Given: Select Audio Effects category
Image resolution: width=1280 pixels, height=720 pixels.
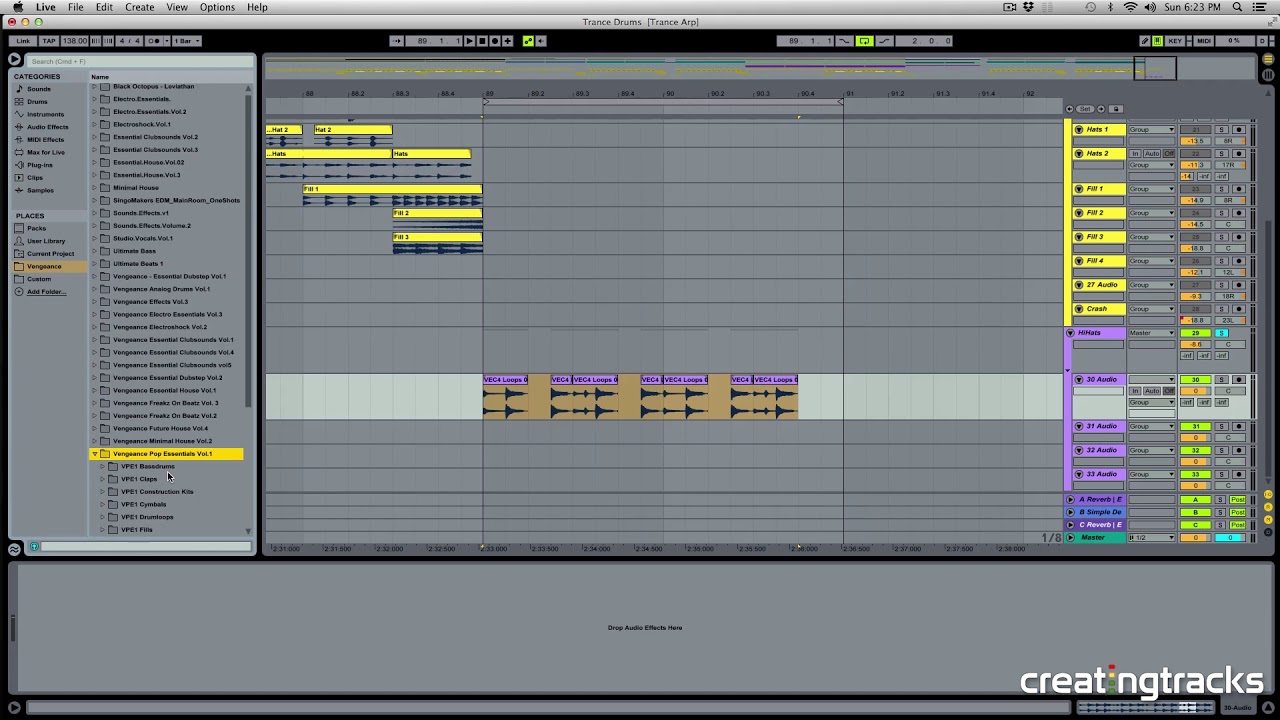Looking at the screenshot, I should 47,127.
